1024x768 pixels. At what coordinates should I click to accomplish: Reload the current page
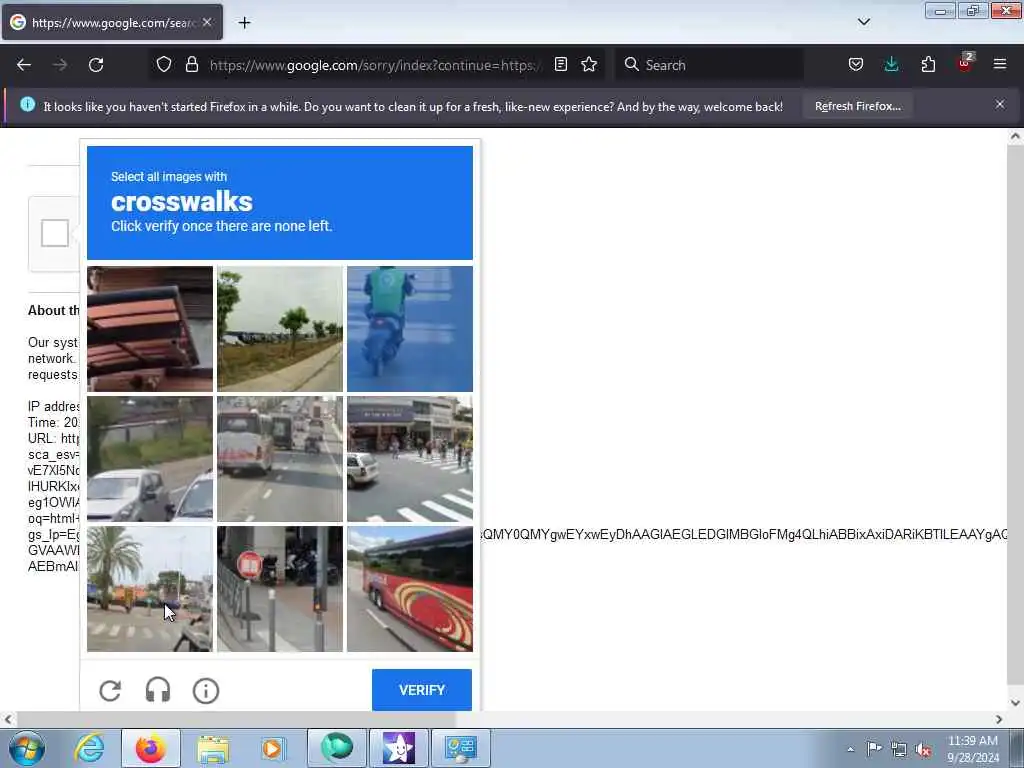click(96, 65)
